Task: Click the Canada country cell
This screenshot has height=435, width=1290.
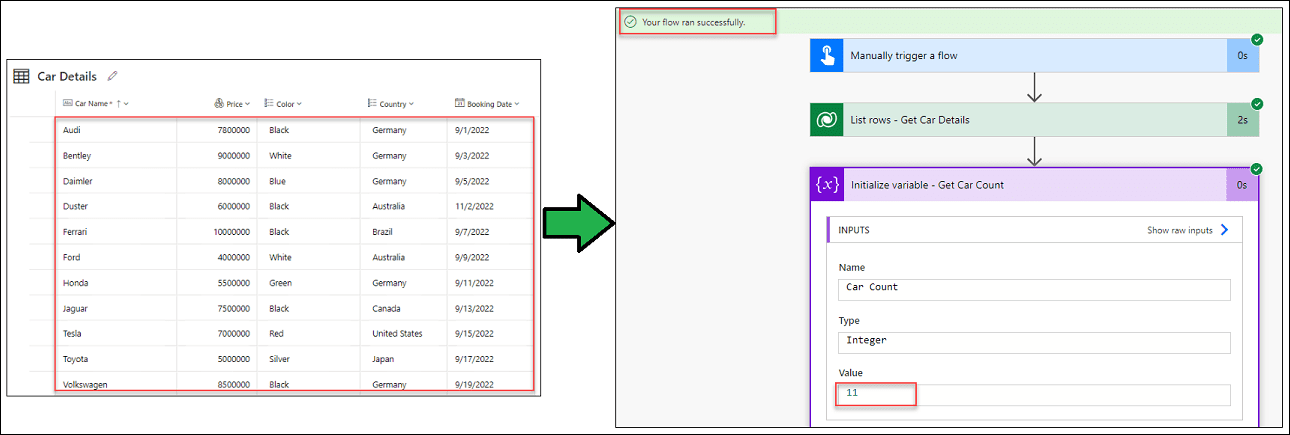Action: (x=387, y=308)
